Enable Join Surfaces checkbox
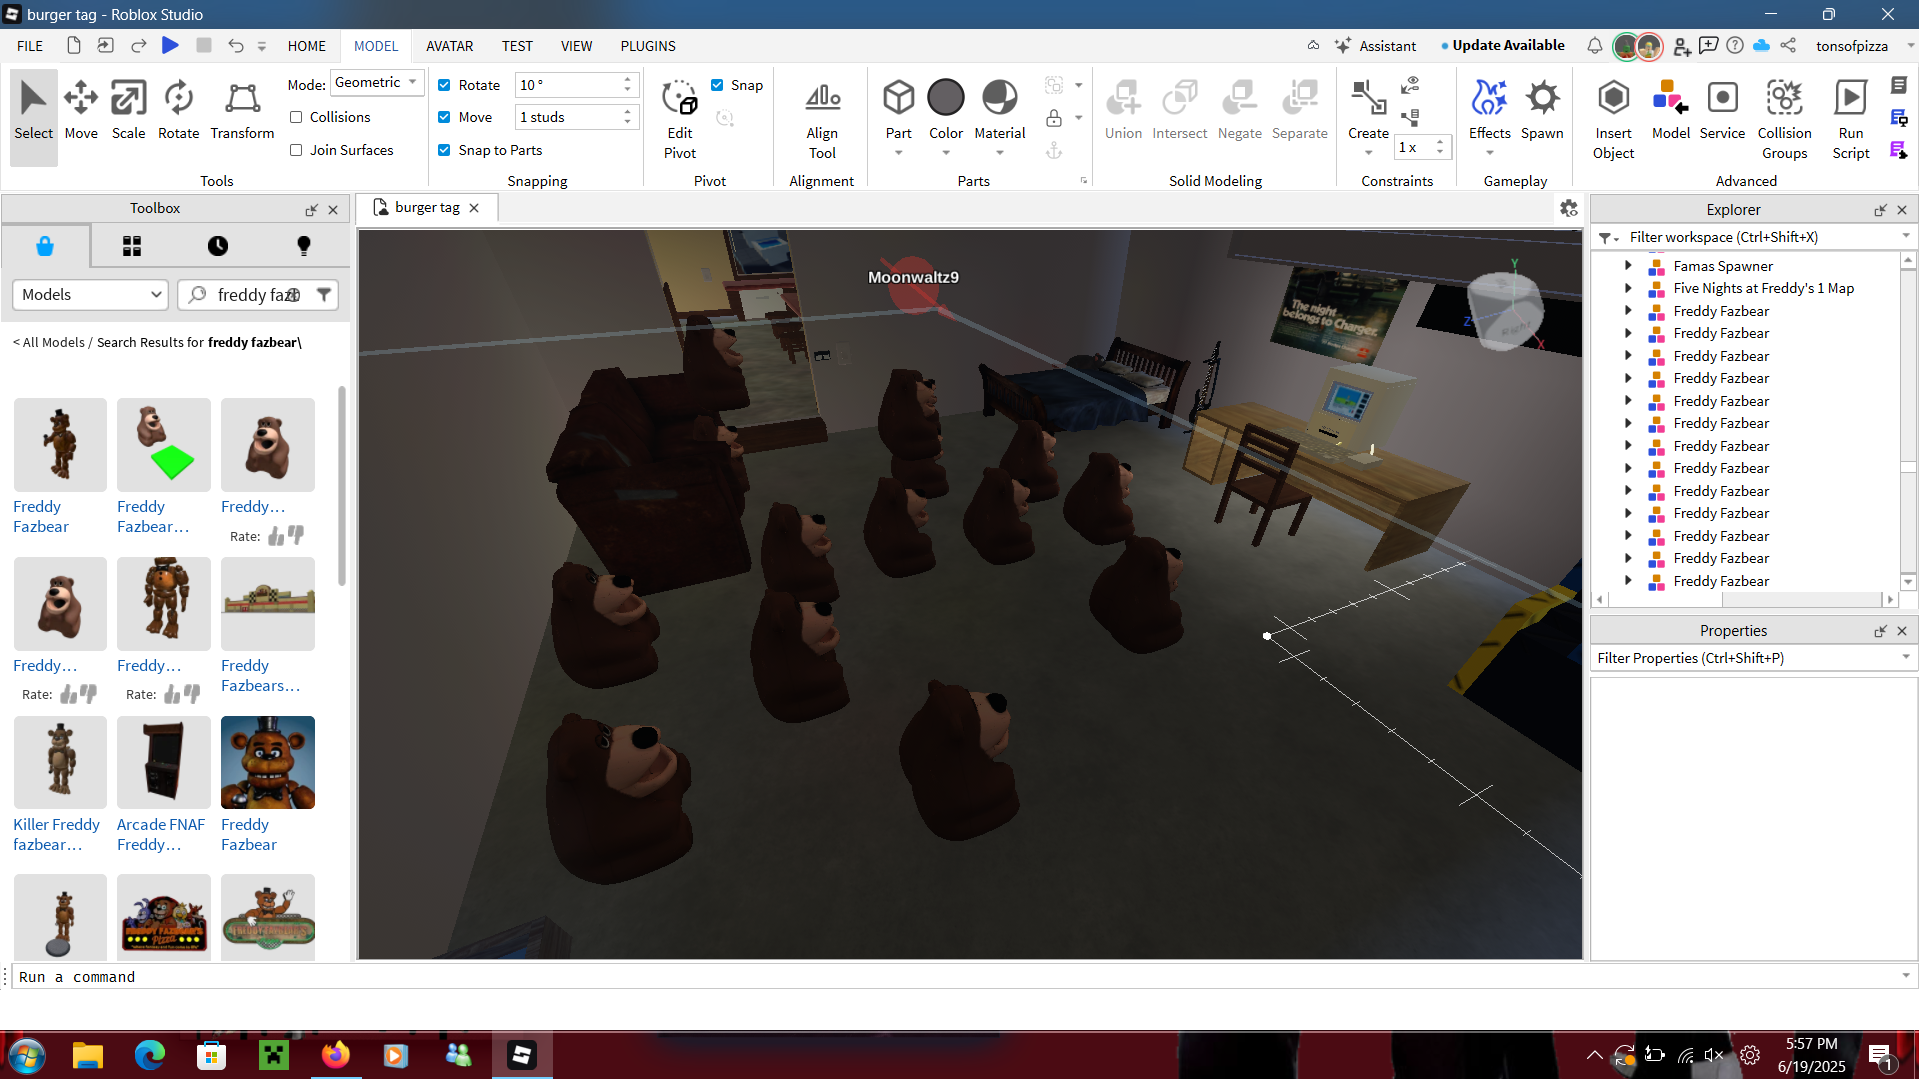The image size is (1919, 1079). click(x=296, y=150)
